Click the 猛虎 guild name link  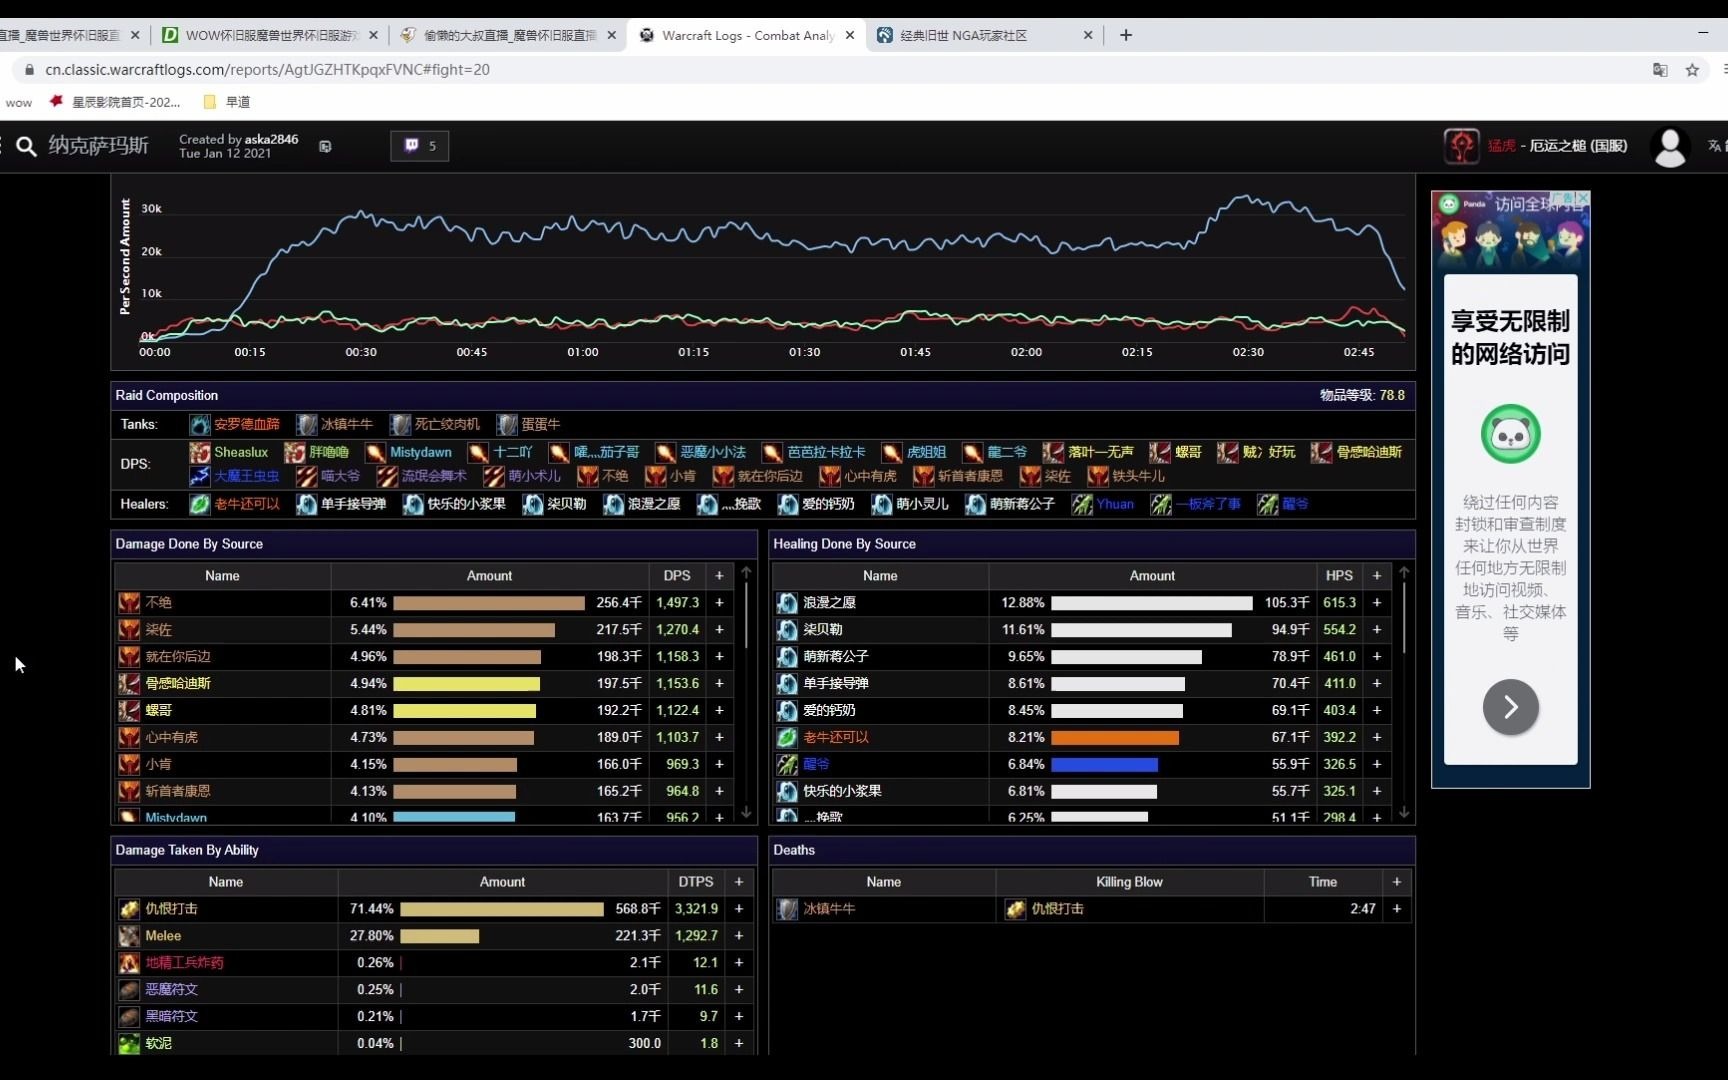click(x=1502, y=146)
